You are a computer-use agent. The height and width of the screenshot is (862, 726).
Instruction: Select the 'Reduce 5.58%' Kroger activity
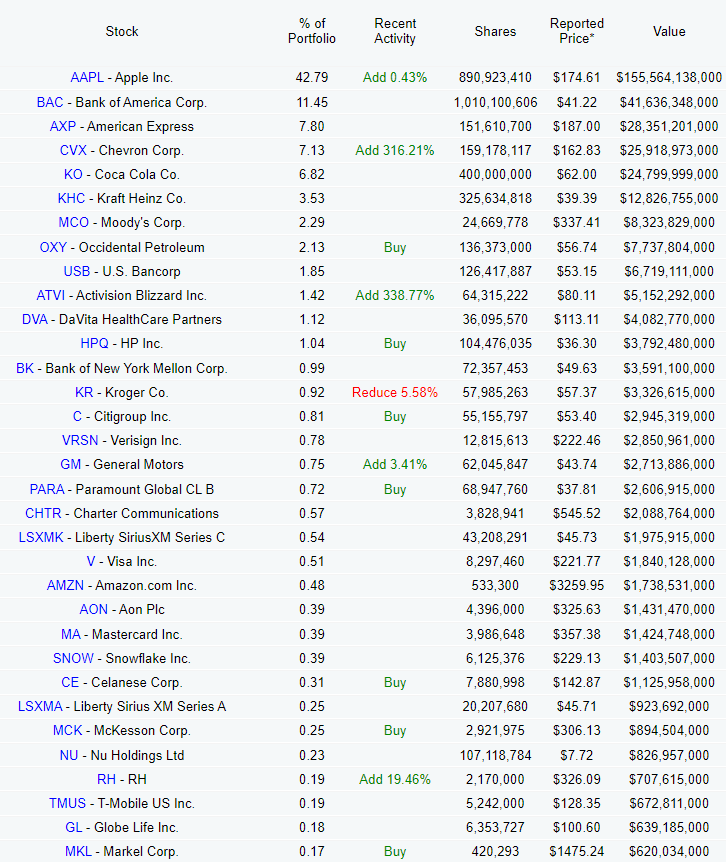(395, 393)
